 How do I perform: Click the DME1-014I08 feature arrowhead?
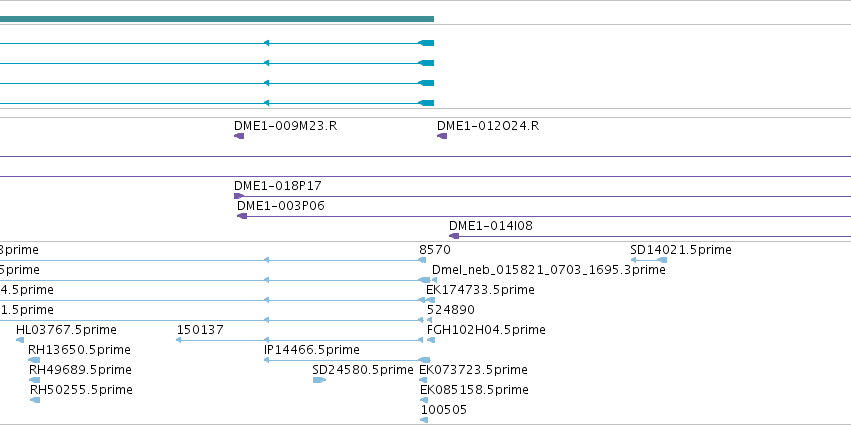(454, 236)
